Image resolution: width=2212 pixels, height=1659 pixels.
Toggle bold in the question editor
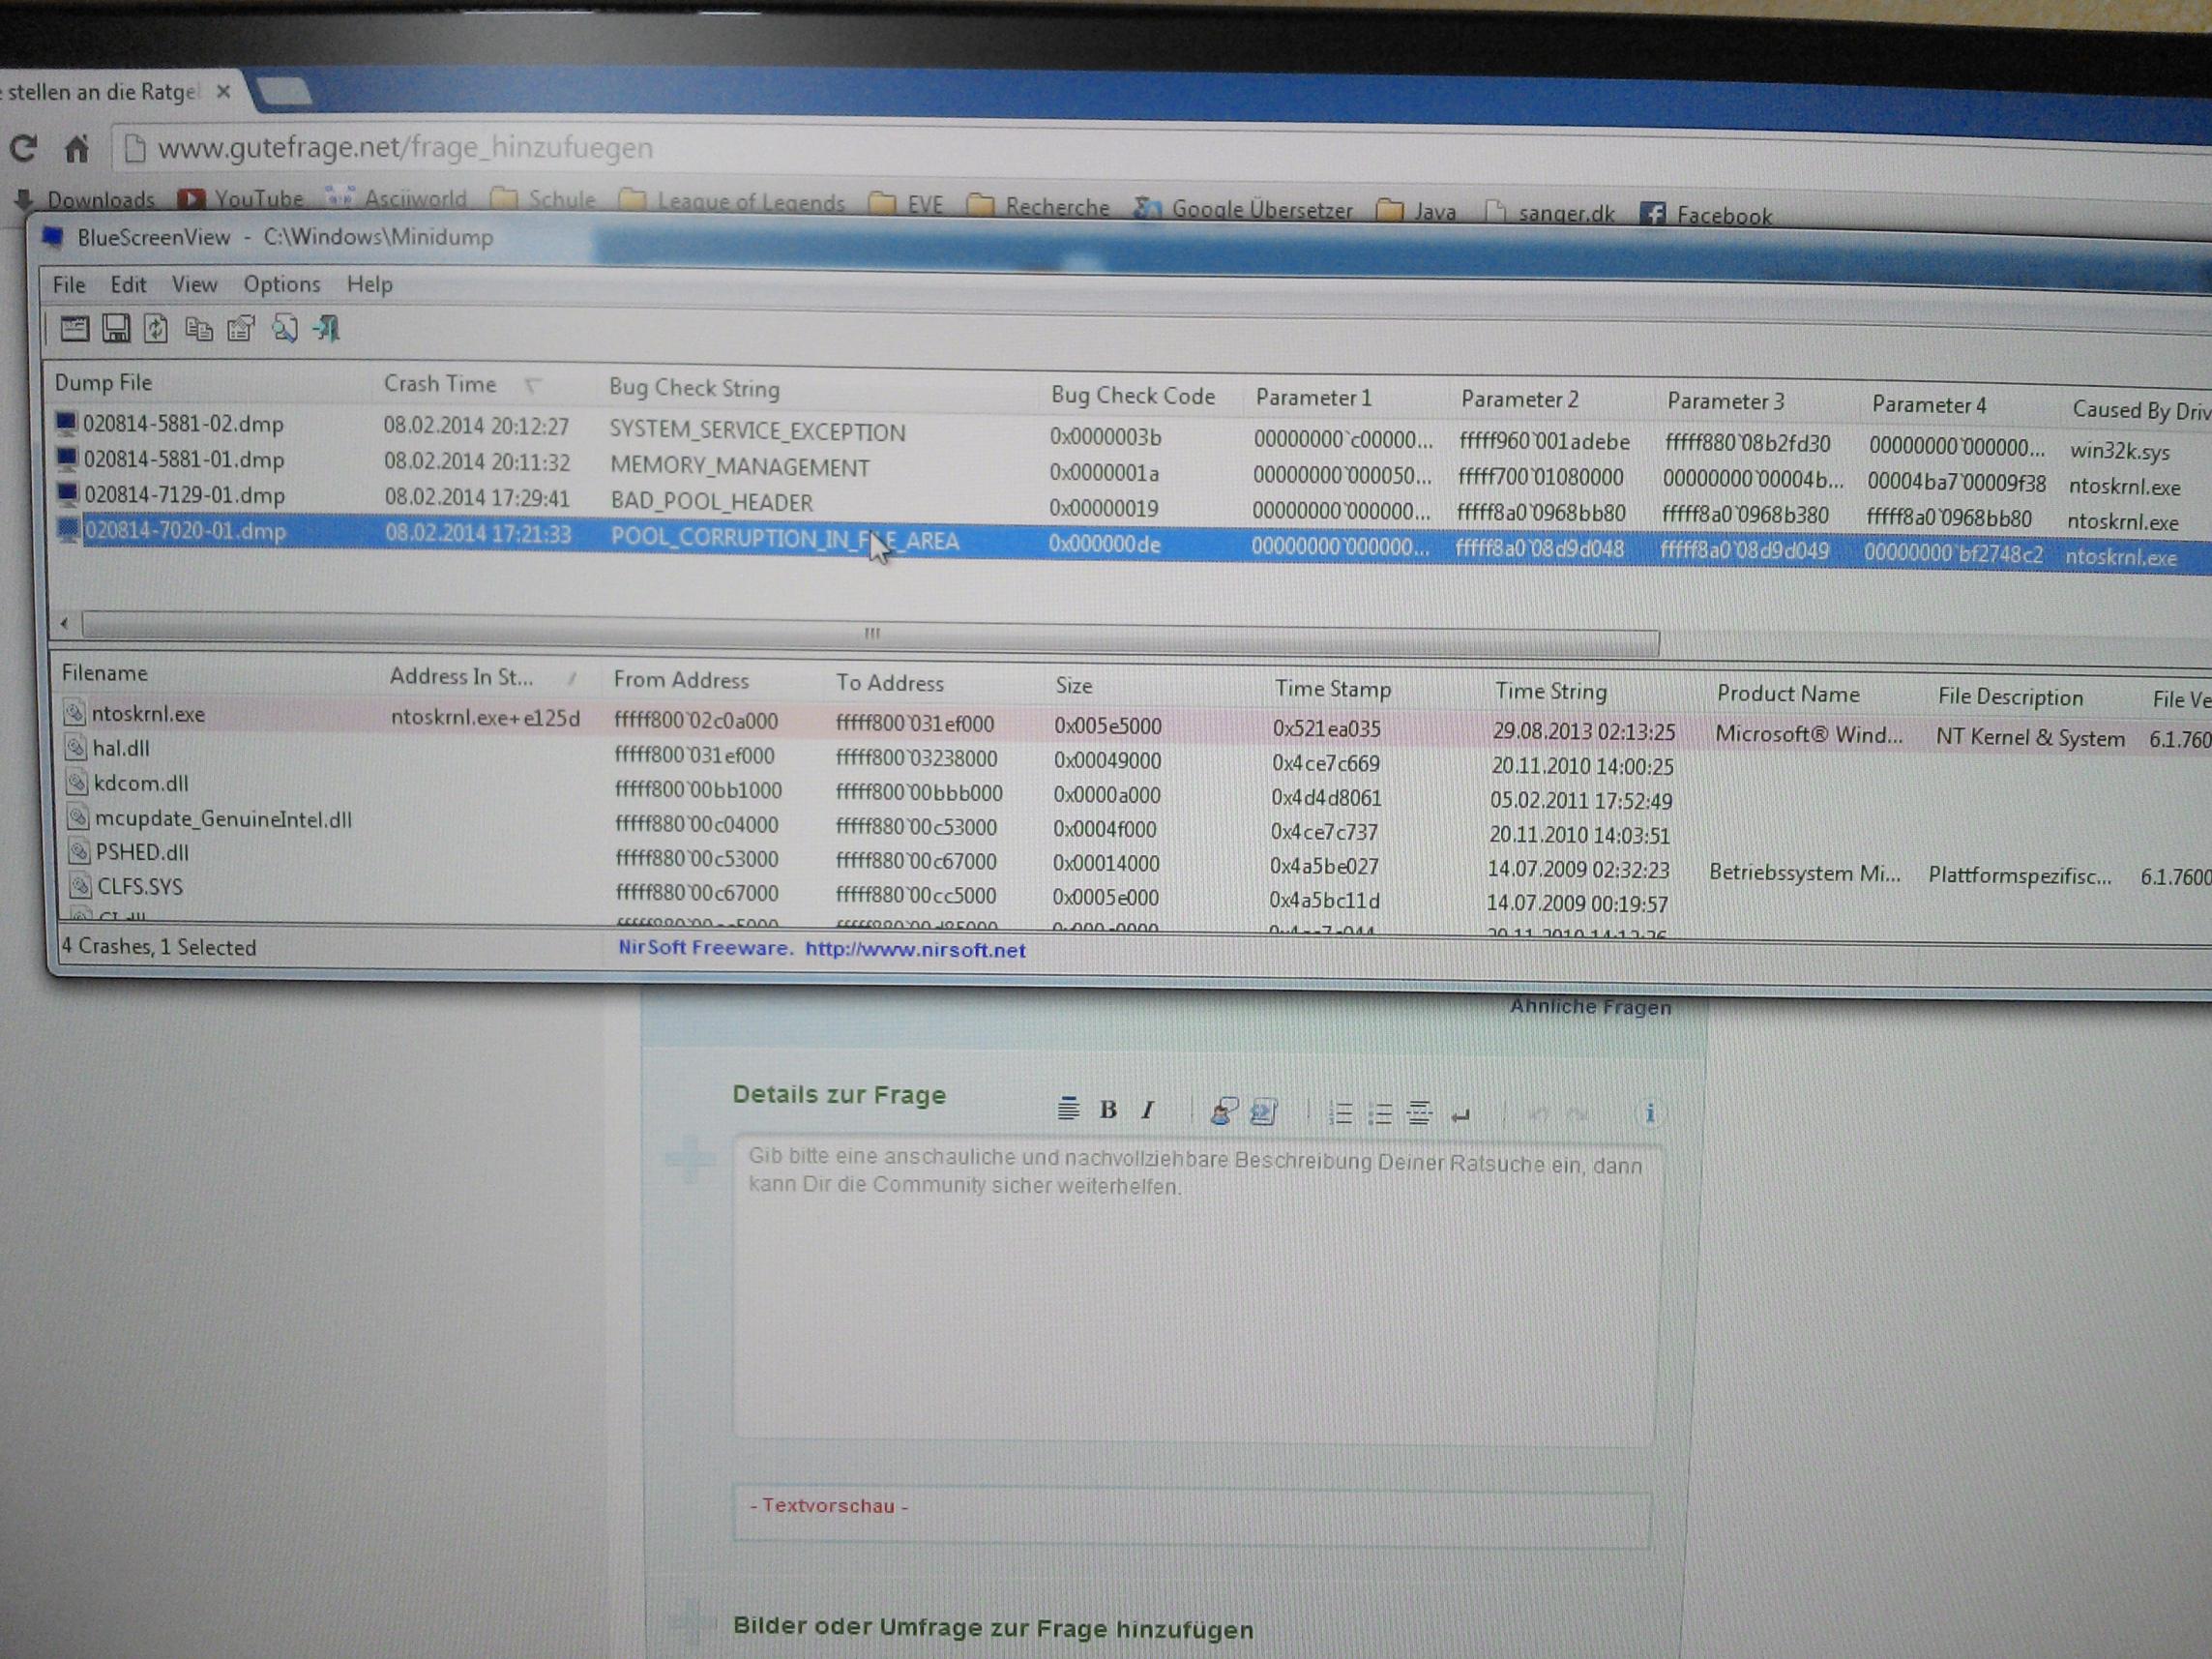tap(1108, 1110)
